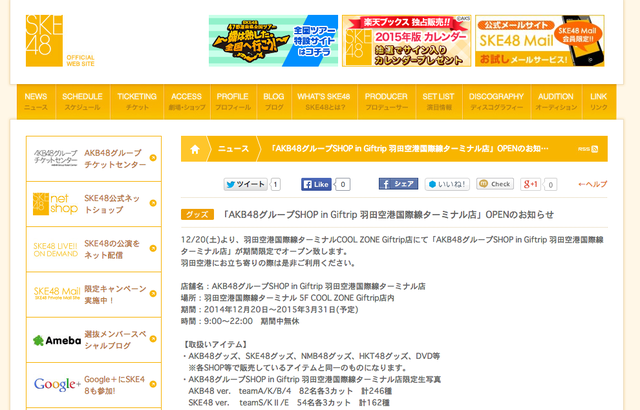
Task: Click the SKE48 ver. teamS/KII/E line
Action: [x=289, y=403]
